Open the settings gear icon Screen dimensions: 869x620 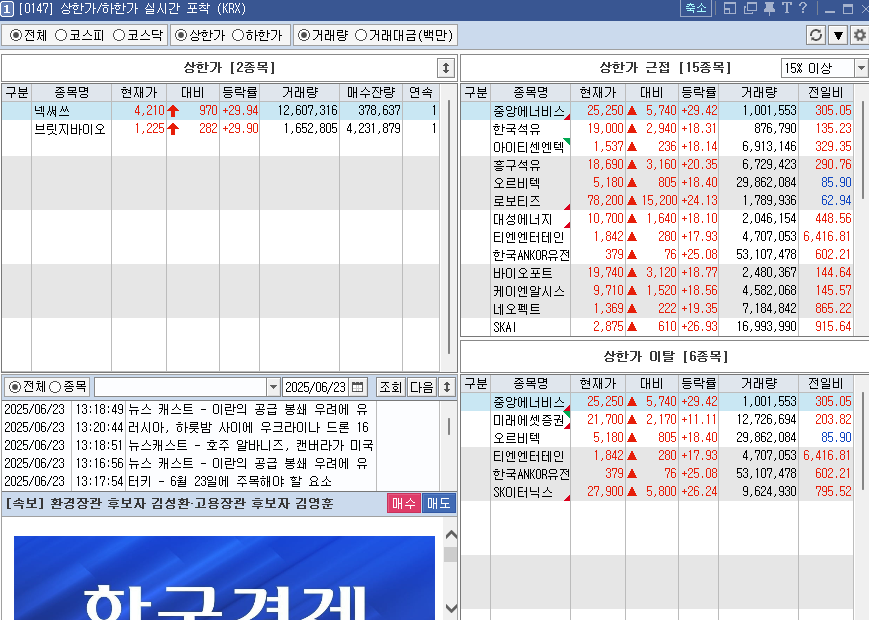click(x=860, y=35)
